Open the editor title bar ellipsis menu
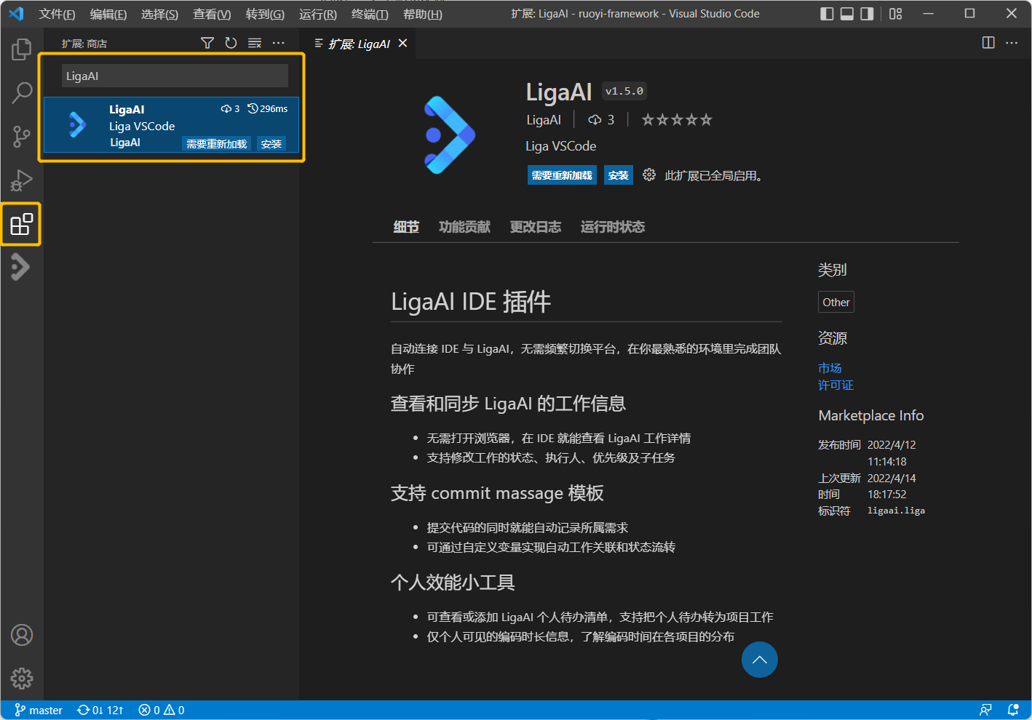 [1011, 43]
